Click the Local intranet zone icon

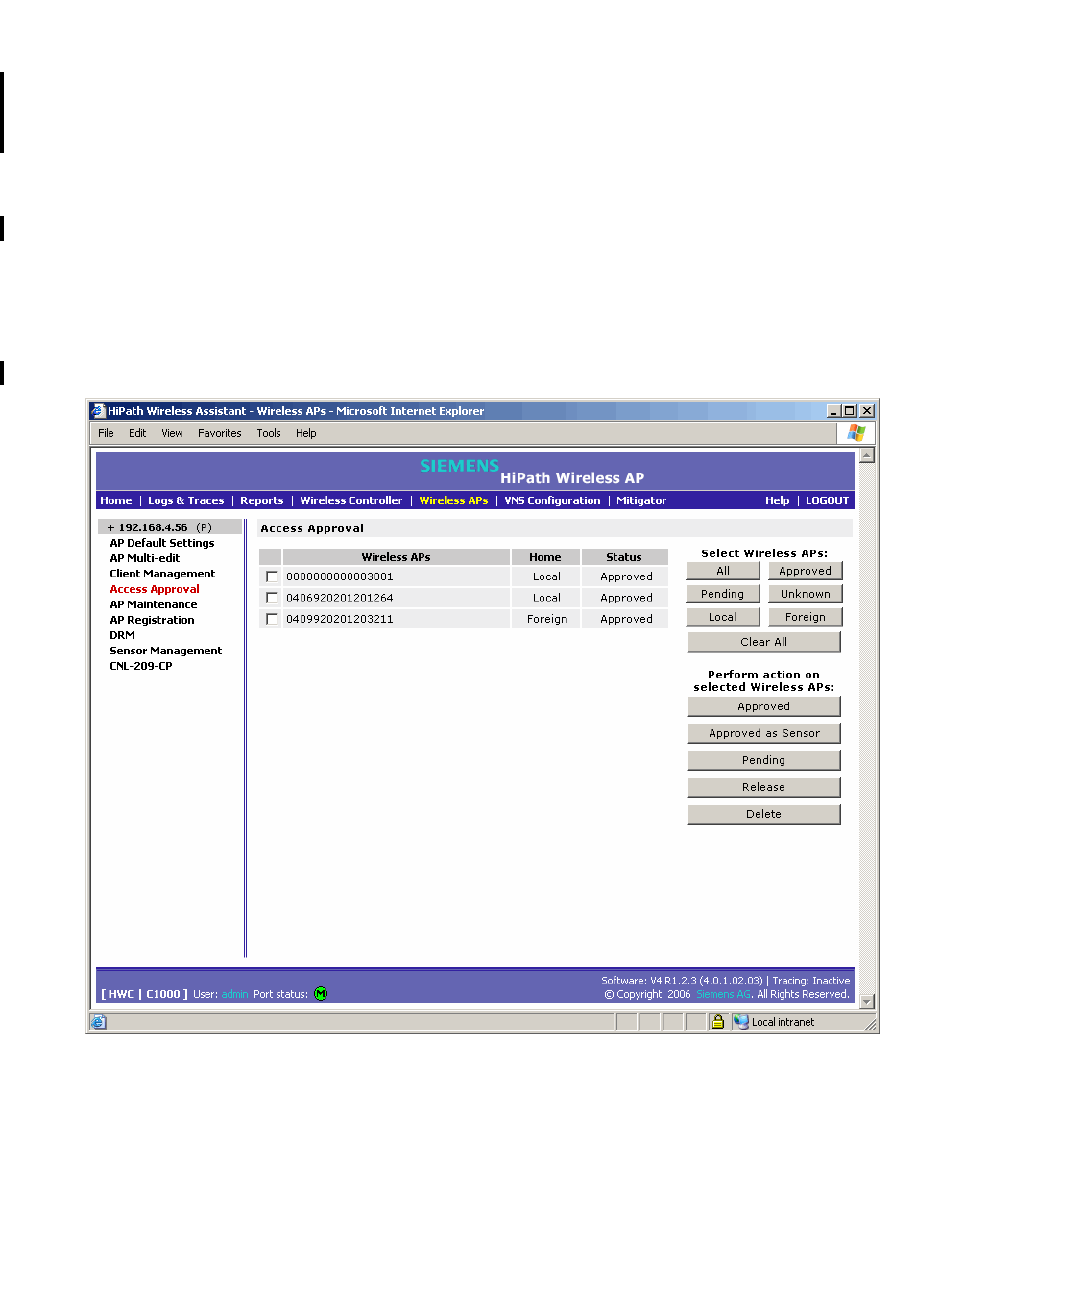click(741, 1022)
